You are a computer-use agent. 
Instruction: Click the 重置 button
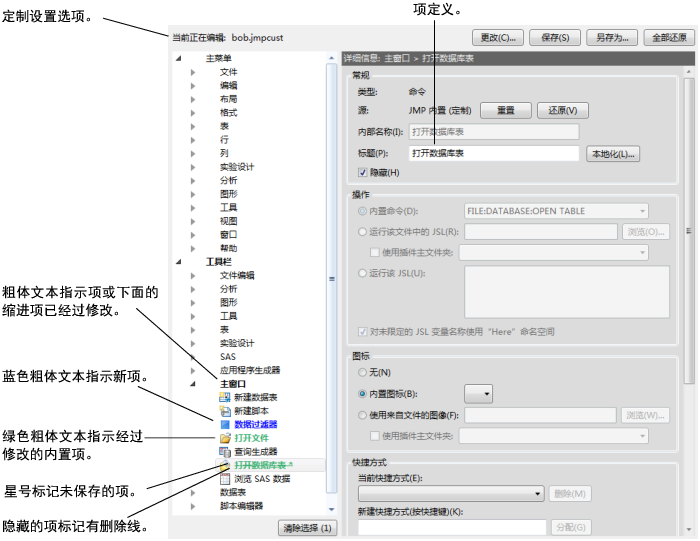[x=506, y=110]
